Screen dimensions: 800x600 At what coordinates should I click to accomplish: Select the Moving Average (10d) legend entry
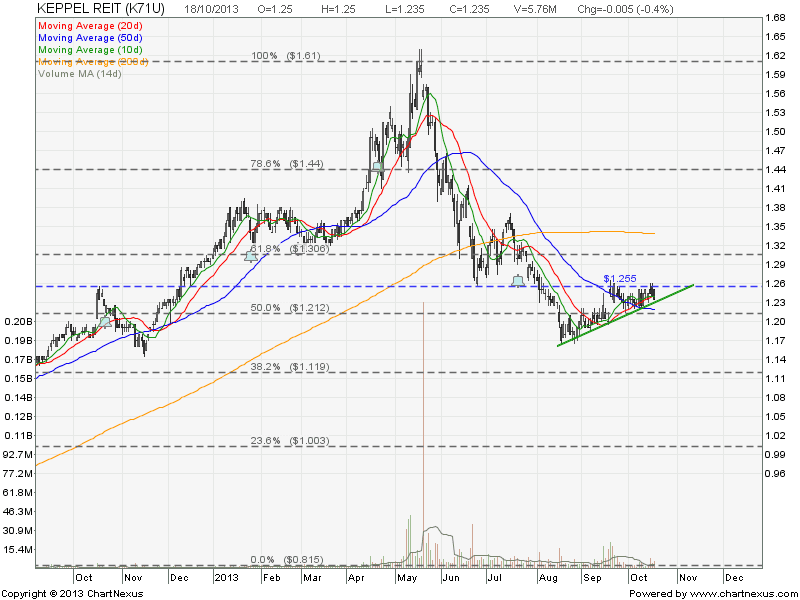[x=90, y=50]
